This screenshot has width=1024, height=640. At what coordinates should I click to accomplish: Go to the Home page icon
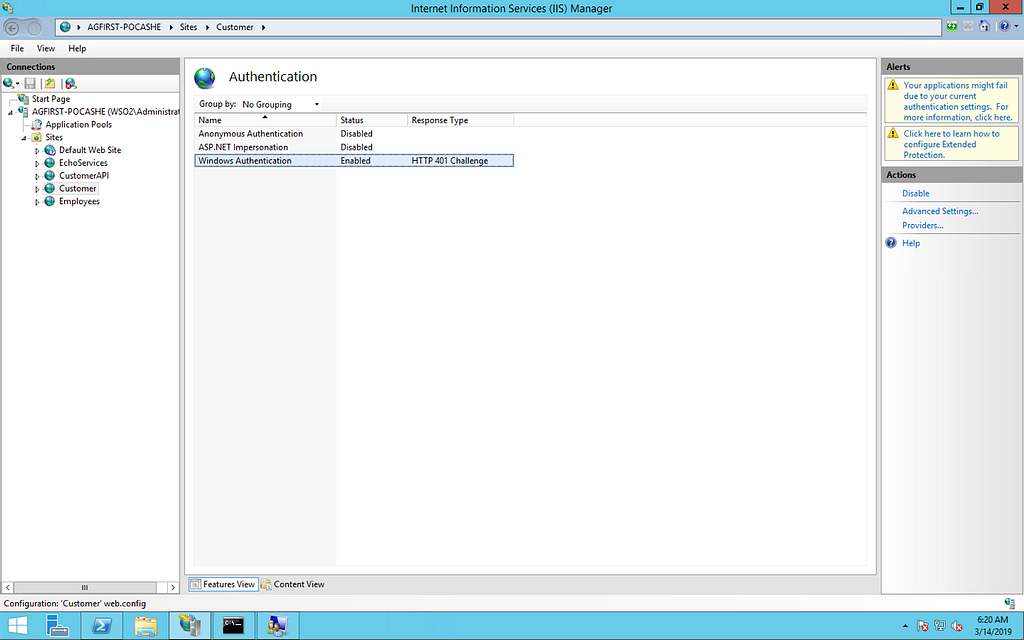[x=984, y=27]
